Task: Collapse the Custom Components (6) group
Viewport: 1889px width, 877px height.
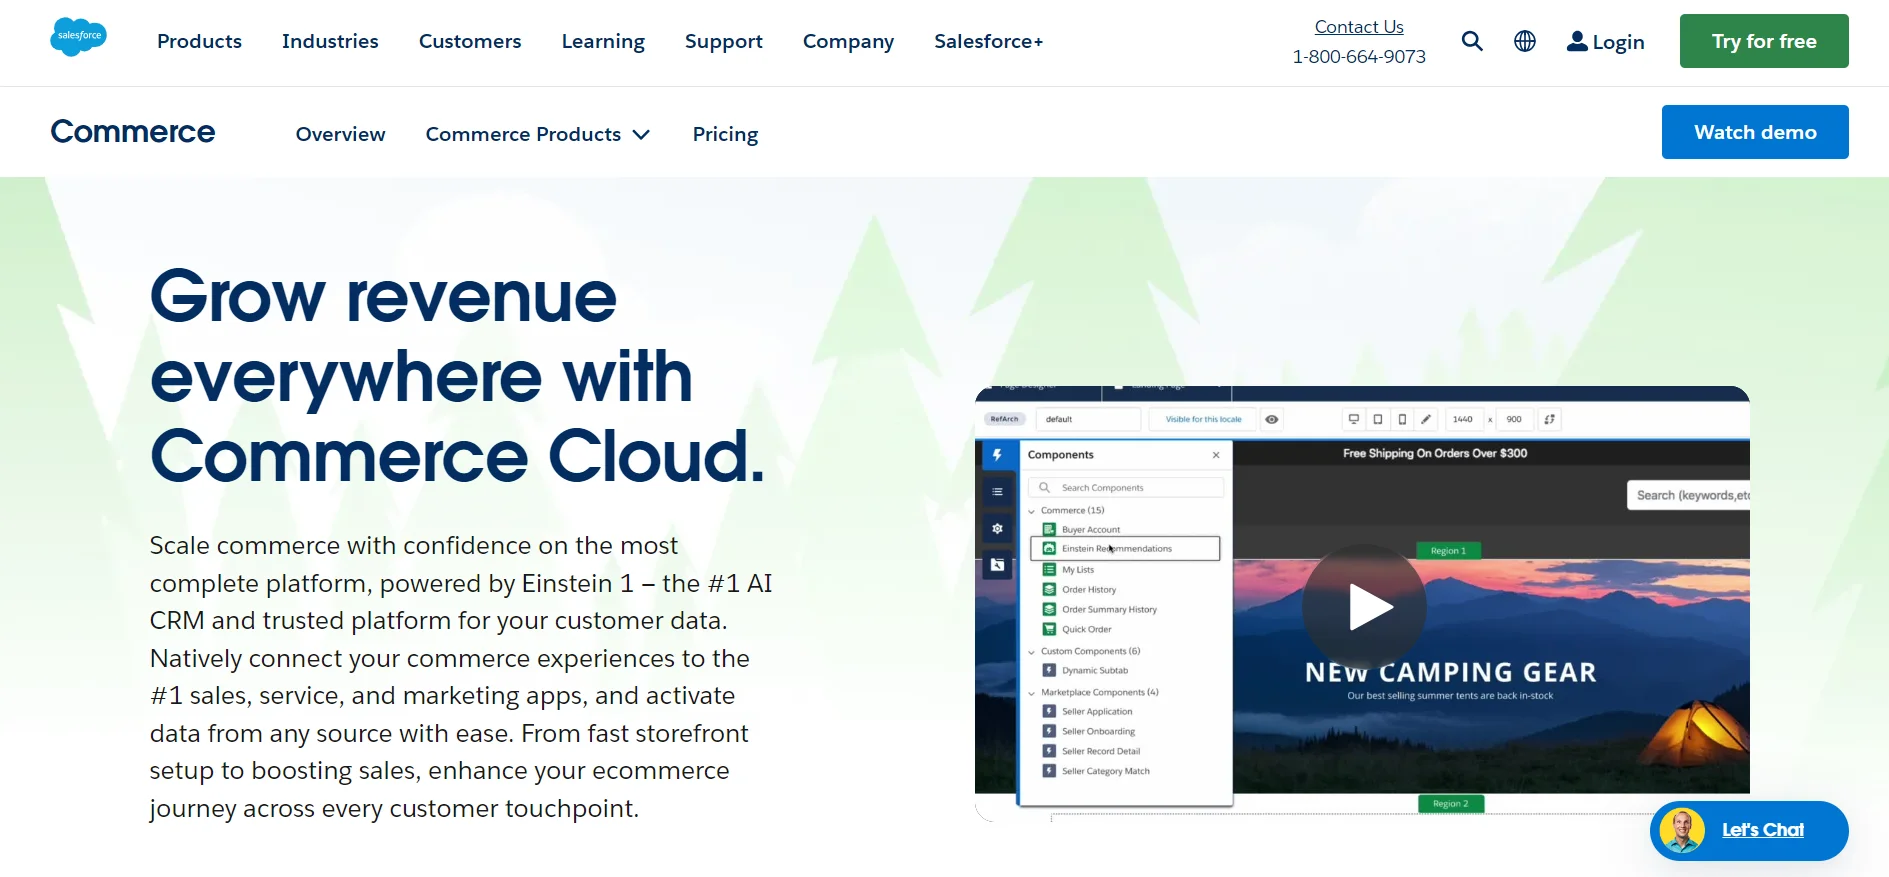Action: coord(1032,652)
